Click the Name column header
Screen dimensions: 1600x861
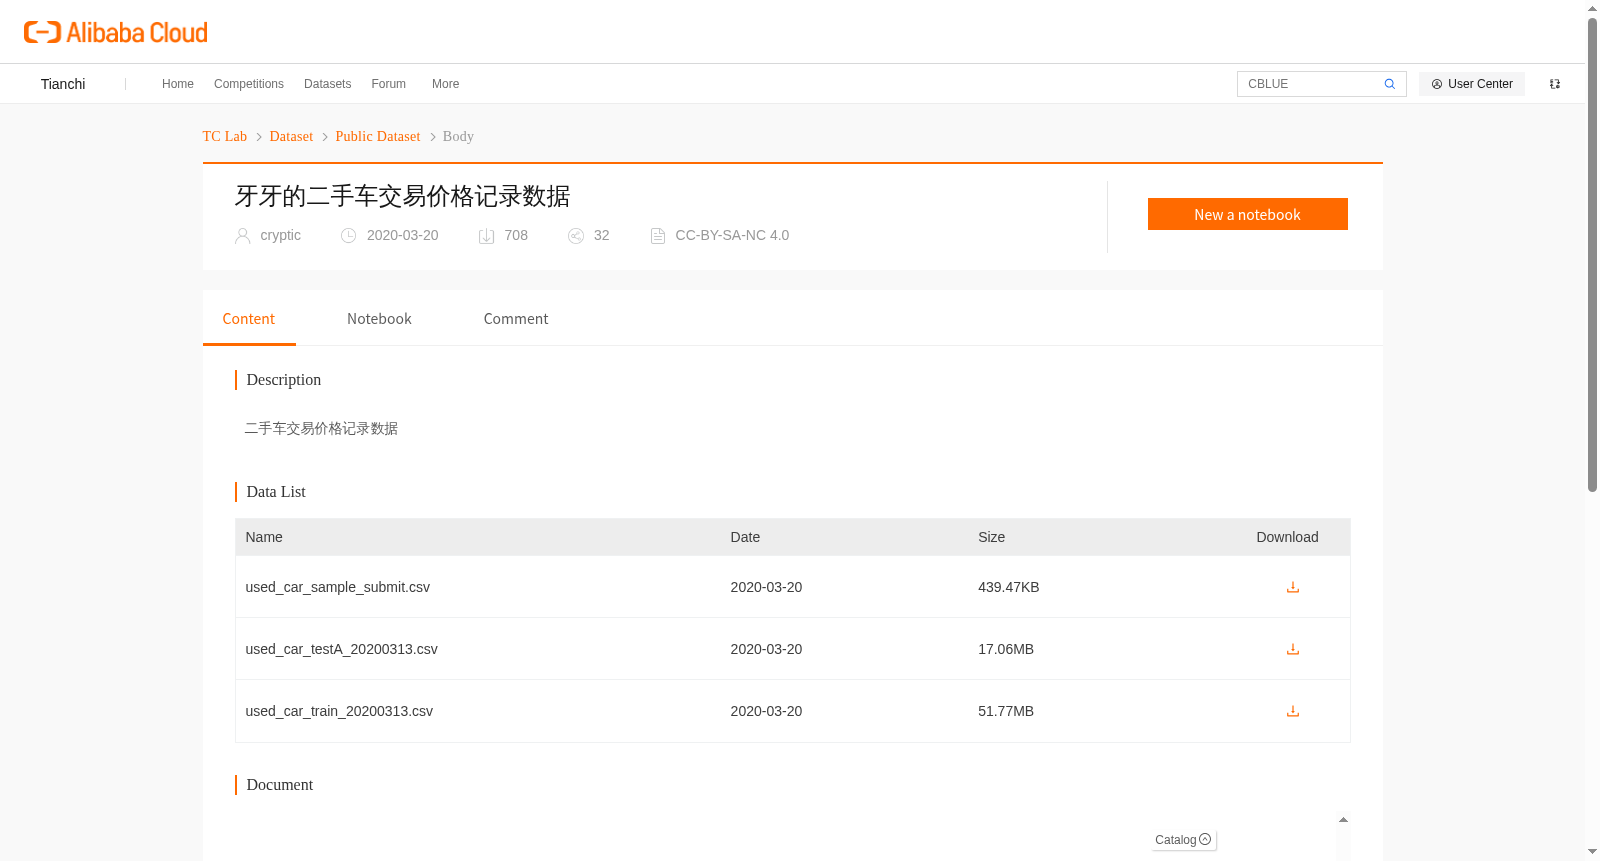pos(264,537)
